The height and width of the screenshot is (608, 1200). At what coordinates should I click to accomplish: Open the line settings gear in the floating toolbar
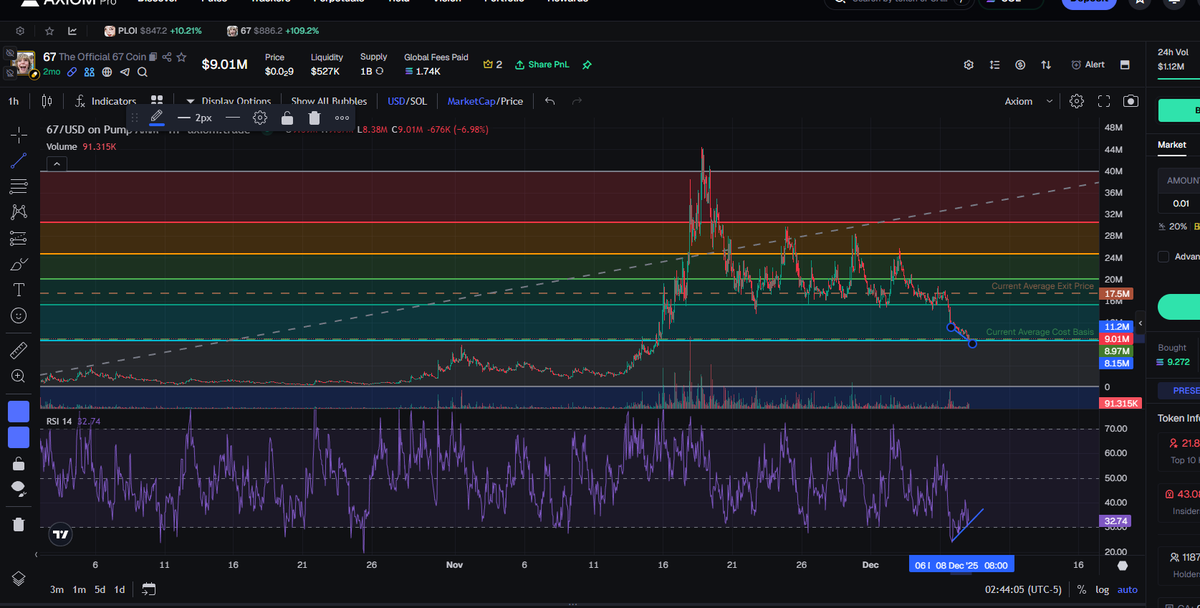pyautogui.click(x=260, y=118)
